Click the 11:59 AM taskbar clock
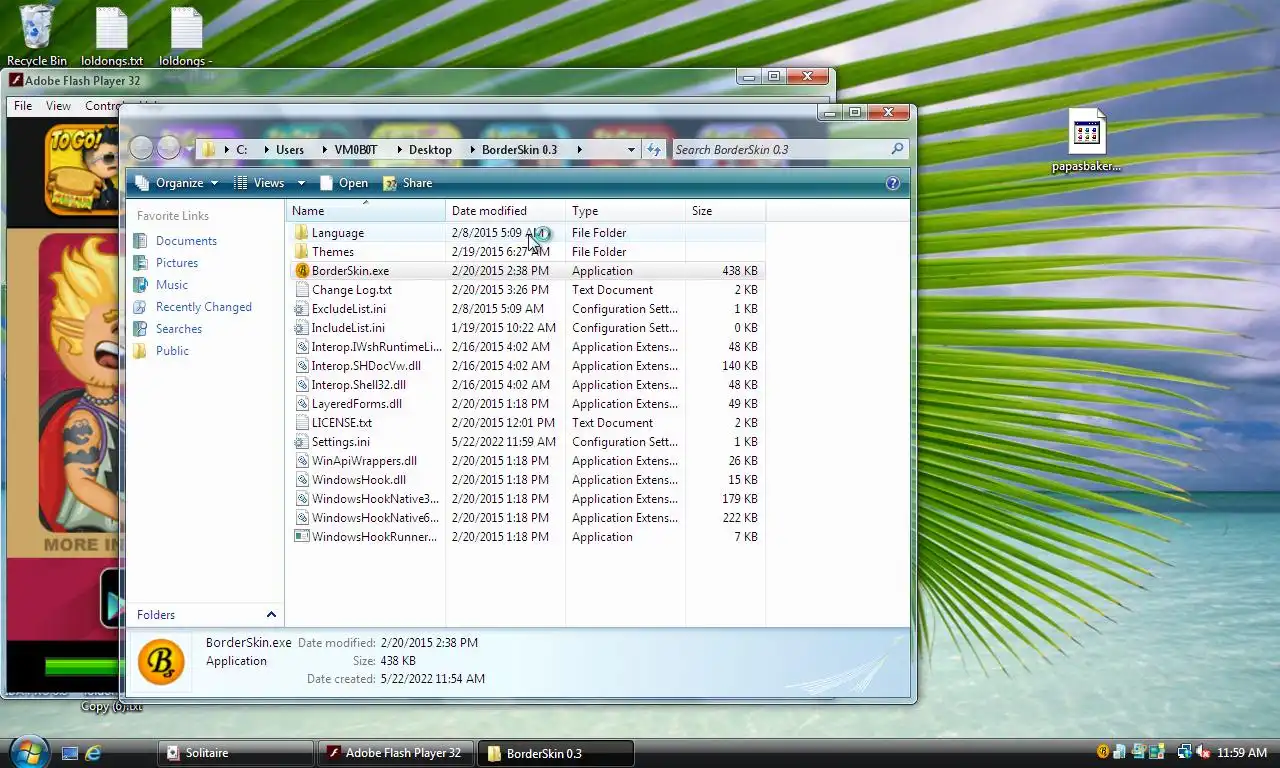1280x768 pixels. click(1243, 752)
